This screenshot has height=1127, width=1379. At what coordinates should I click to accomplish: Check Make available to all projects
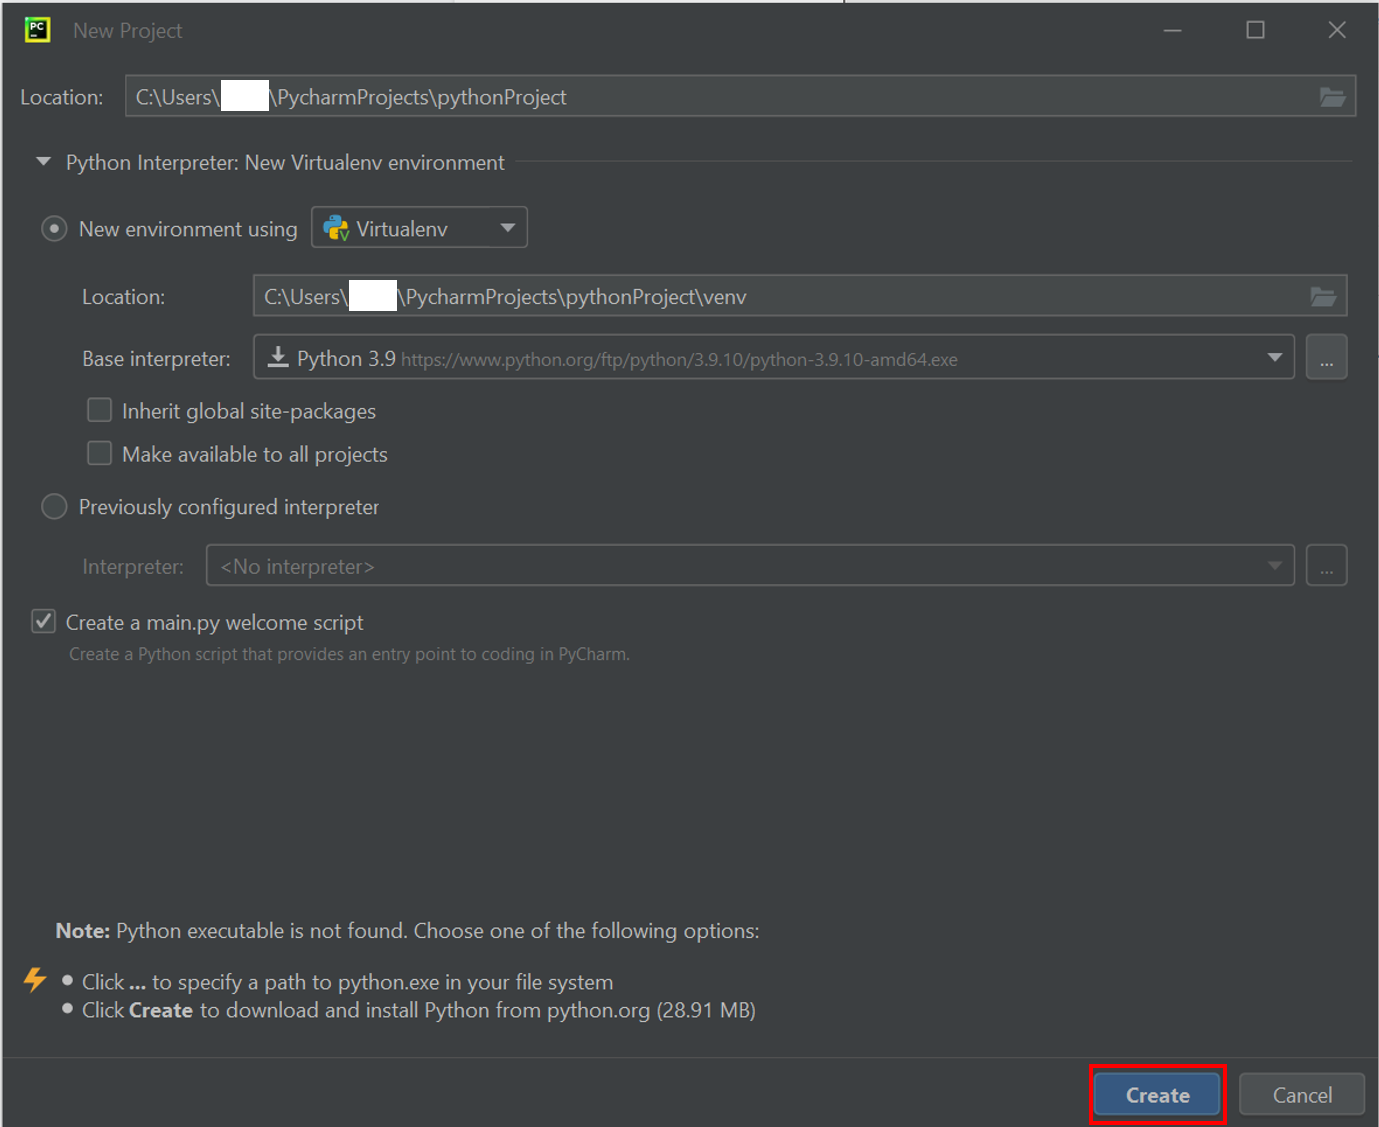pyautogui.click(x=100, y=454)
